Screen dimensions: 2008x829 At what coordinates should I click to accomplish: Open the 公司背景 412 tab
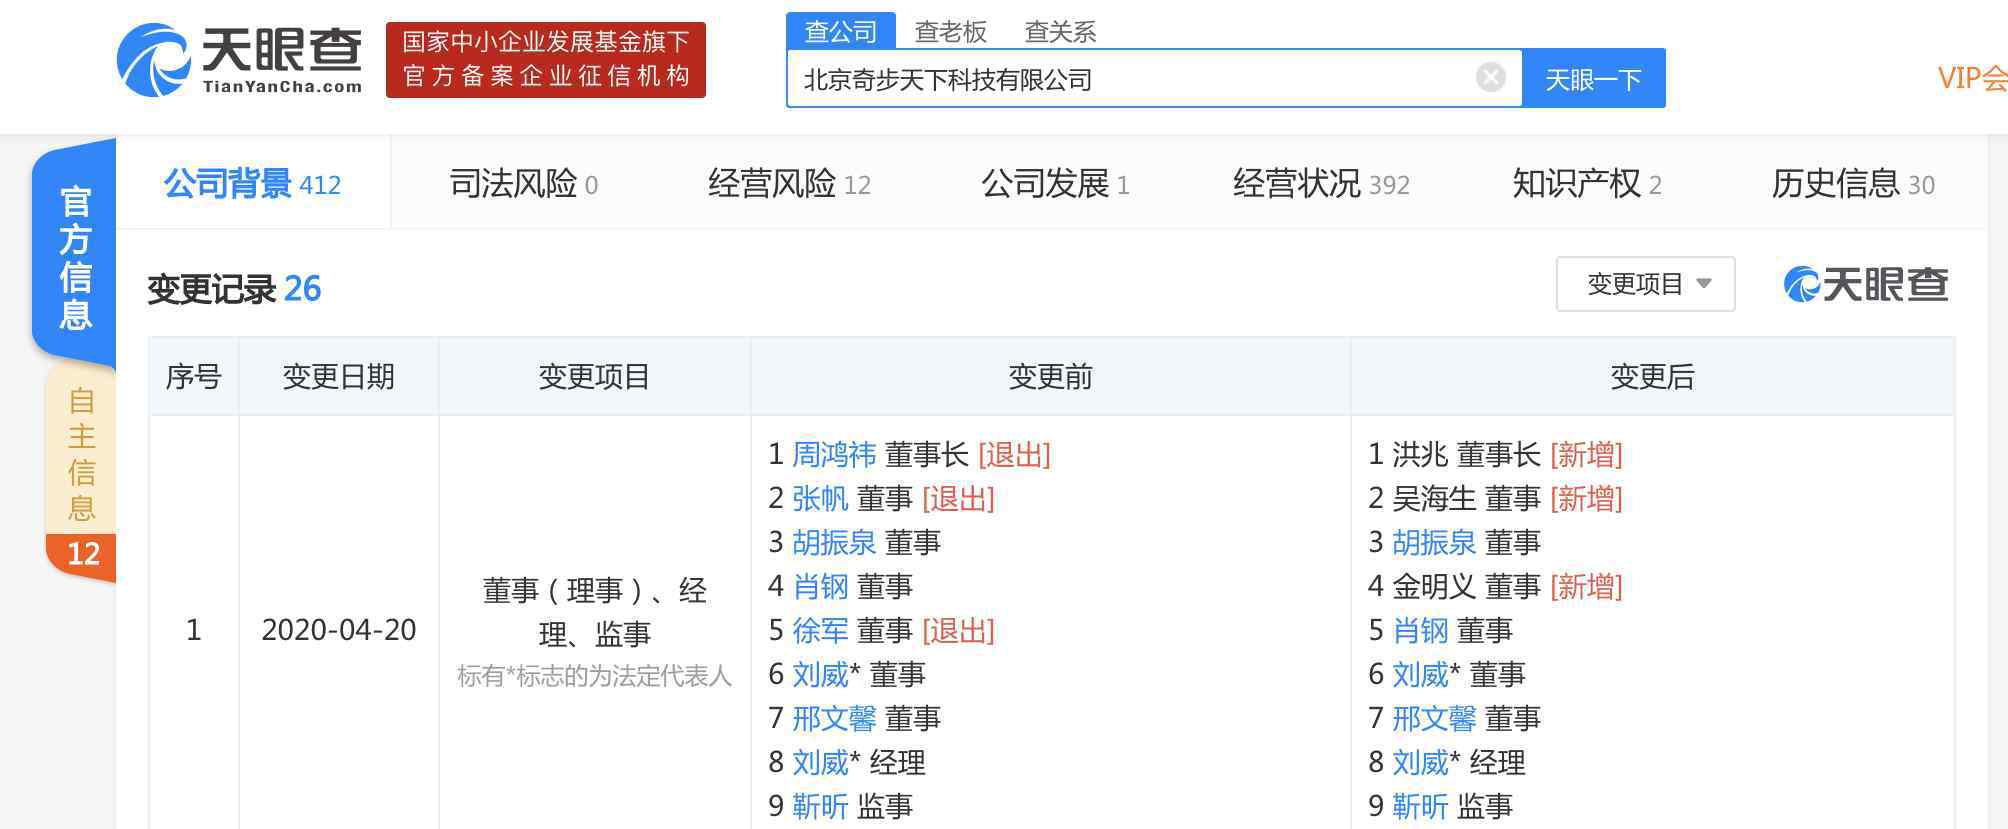(252, 184)
